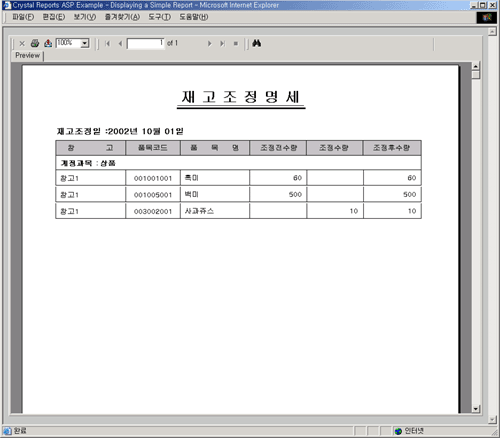This screenshot has height=438, width=500.
Task: Click the report scrollbar up arrow
Action: tap(476, 66)
